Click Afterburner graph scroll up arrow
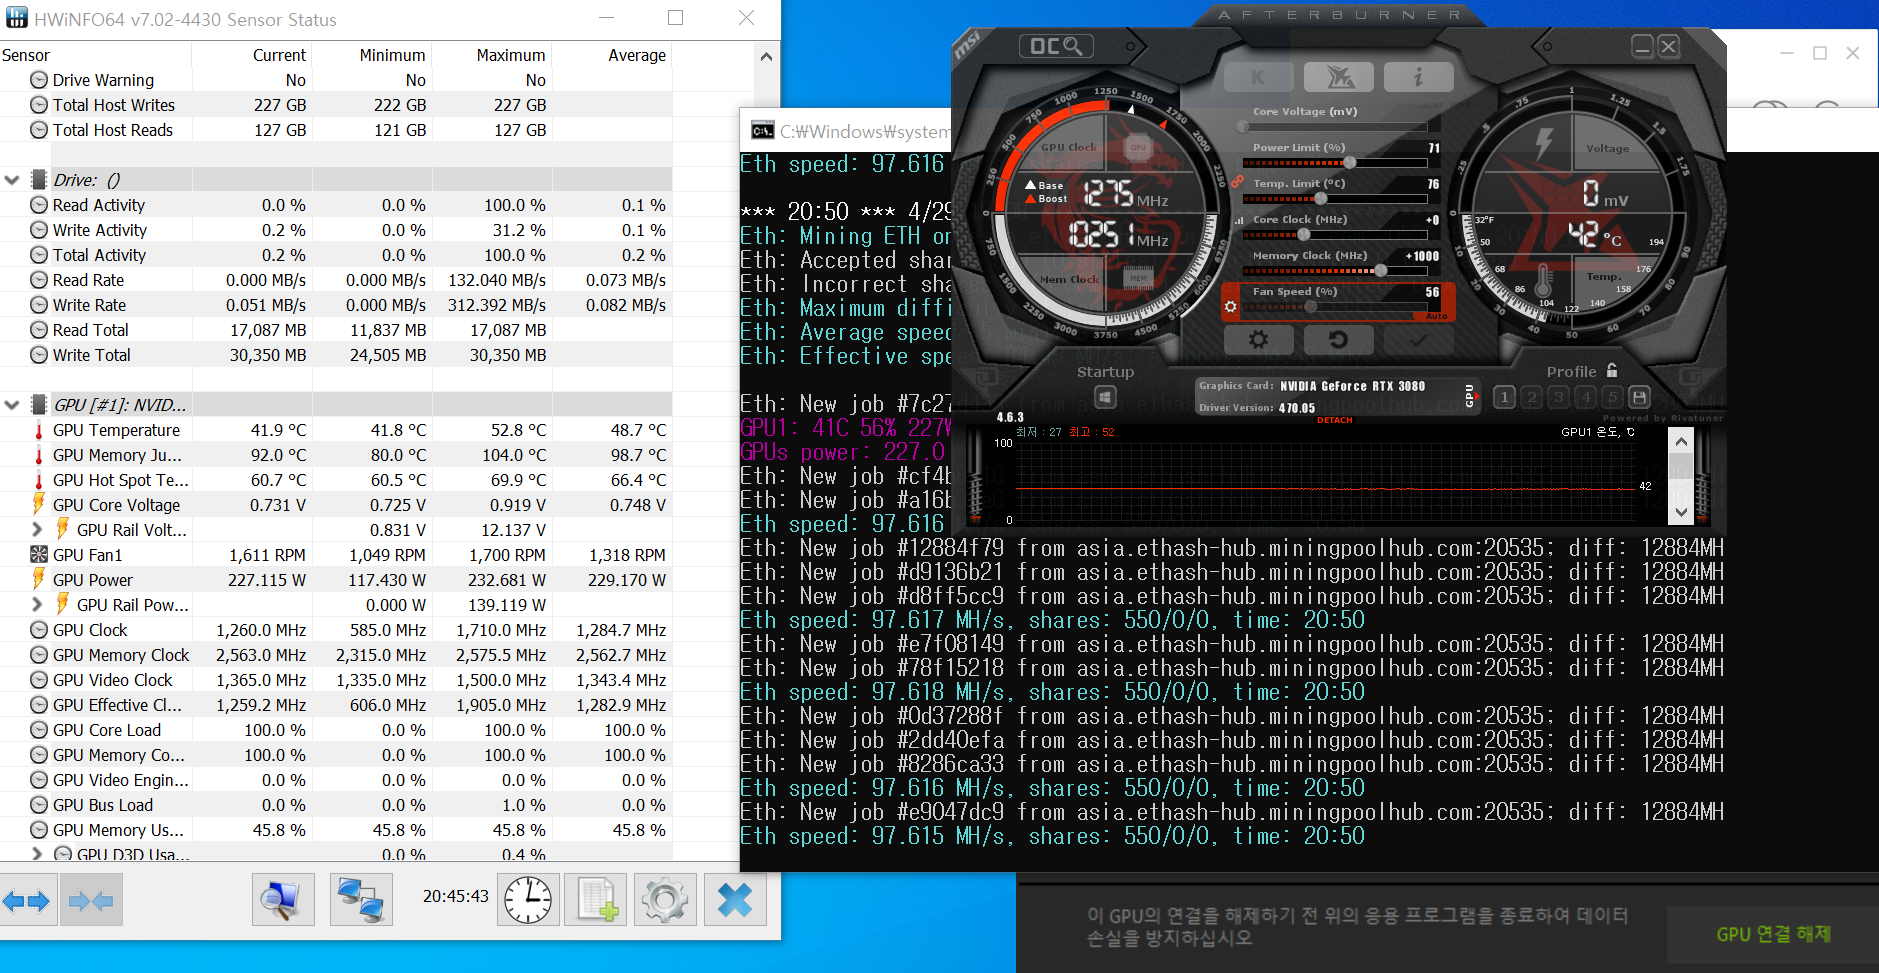Viewport: 1879px width, 973px height. (x=1681, y=442)
